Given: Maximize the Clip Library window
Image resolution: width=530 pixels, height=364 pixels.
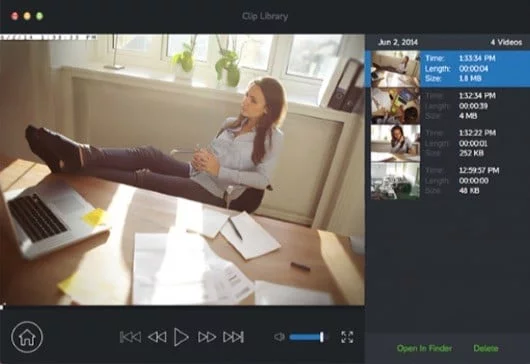Looking at the screenshot, I should pyautogui.click(x=40, y=16).
